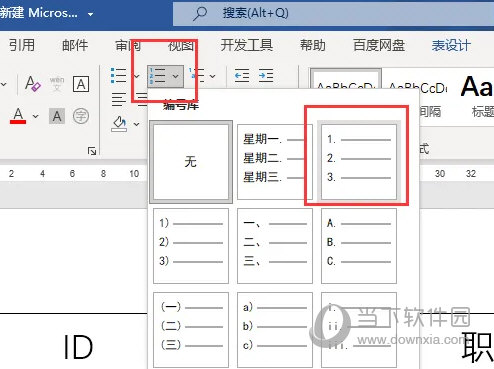Image resolution: width=494 pixels, height=369 pixels.
Task: Toggle character shading icon
Action: click(57, 116)
